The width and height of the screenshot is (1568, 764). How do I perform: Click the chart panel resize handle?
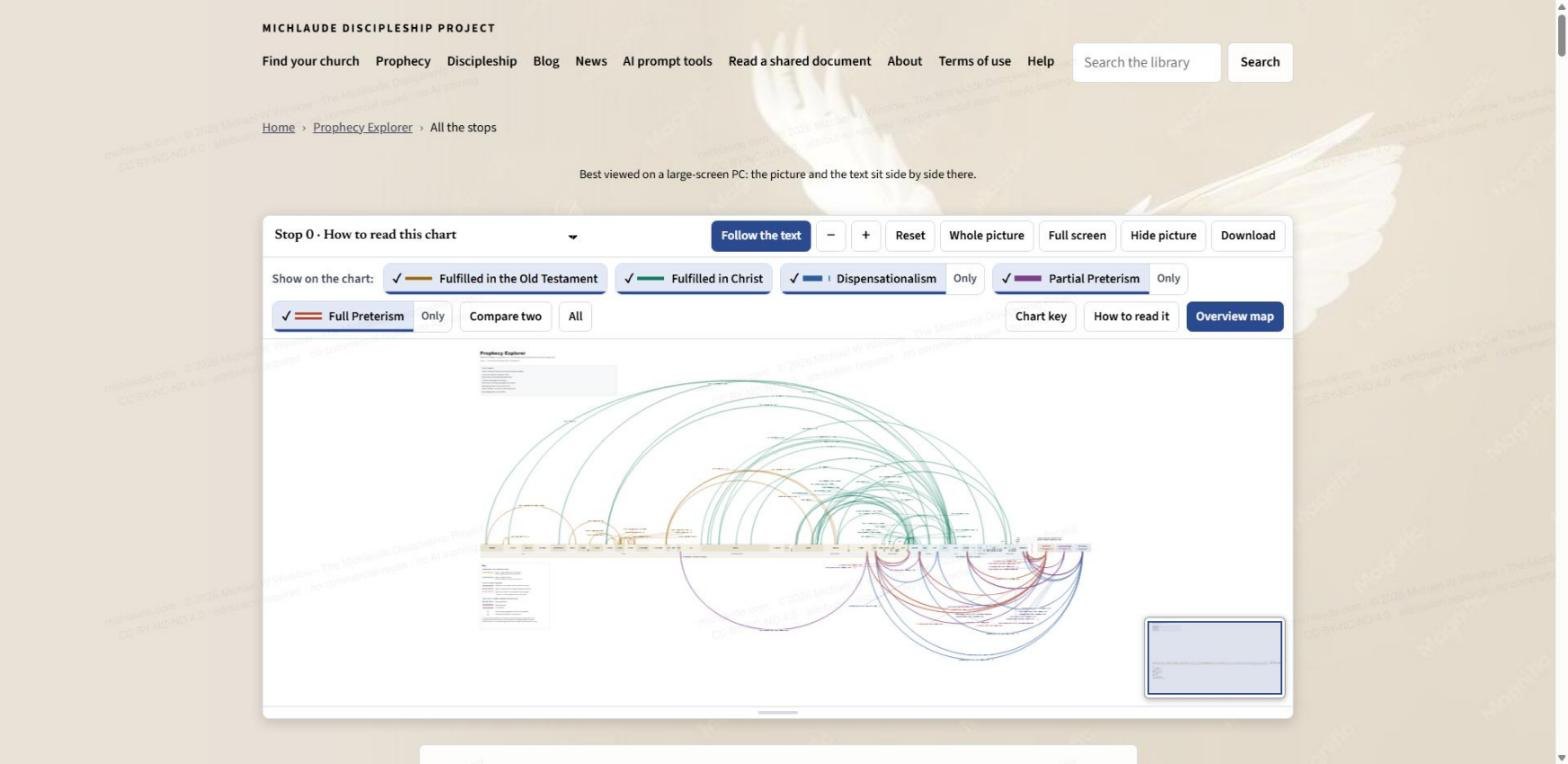(778, 712)
